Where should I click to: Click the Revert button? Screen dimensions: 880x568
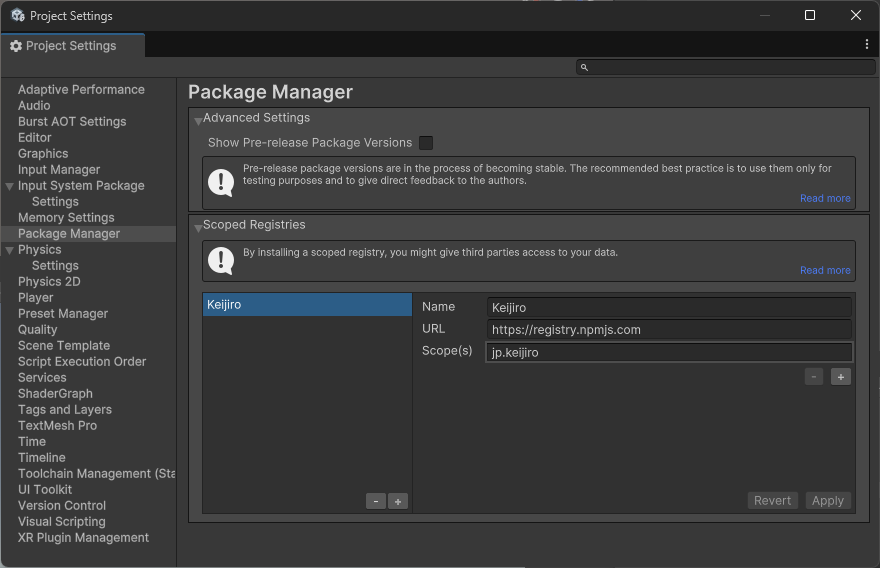coord(772,501)
